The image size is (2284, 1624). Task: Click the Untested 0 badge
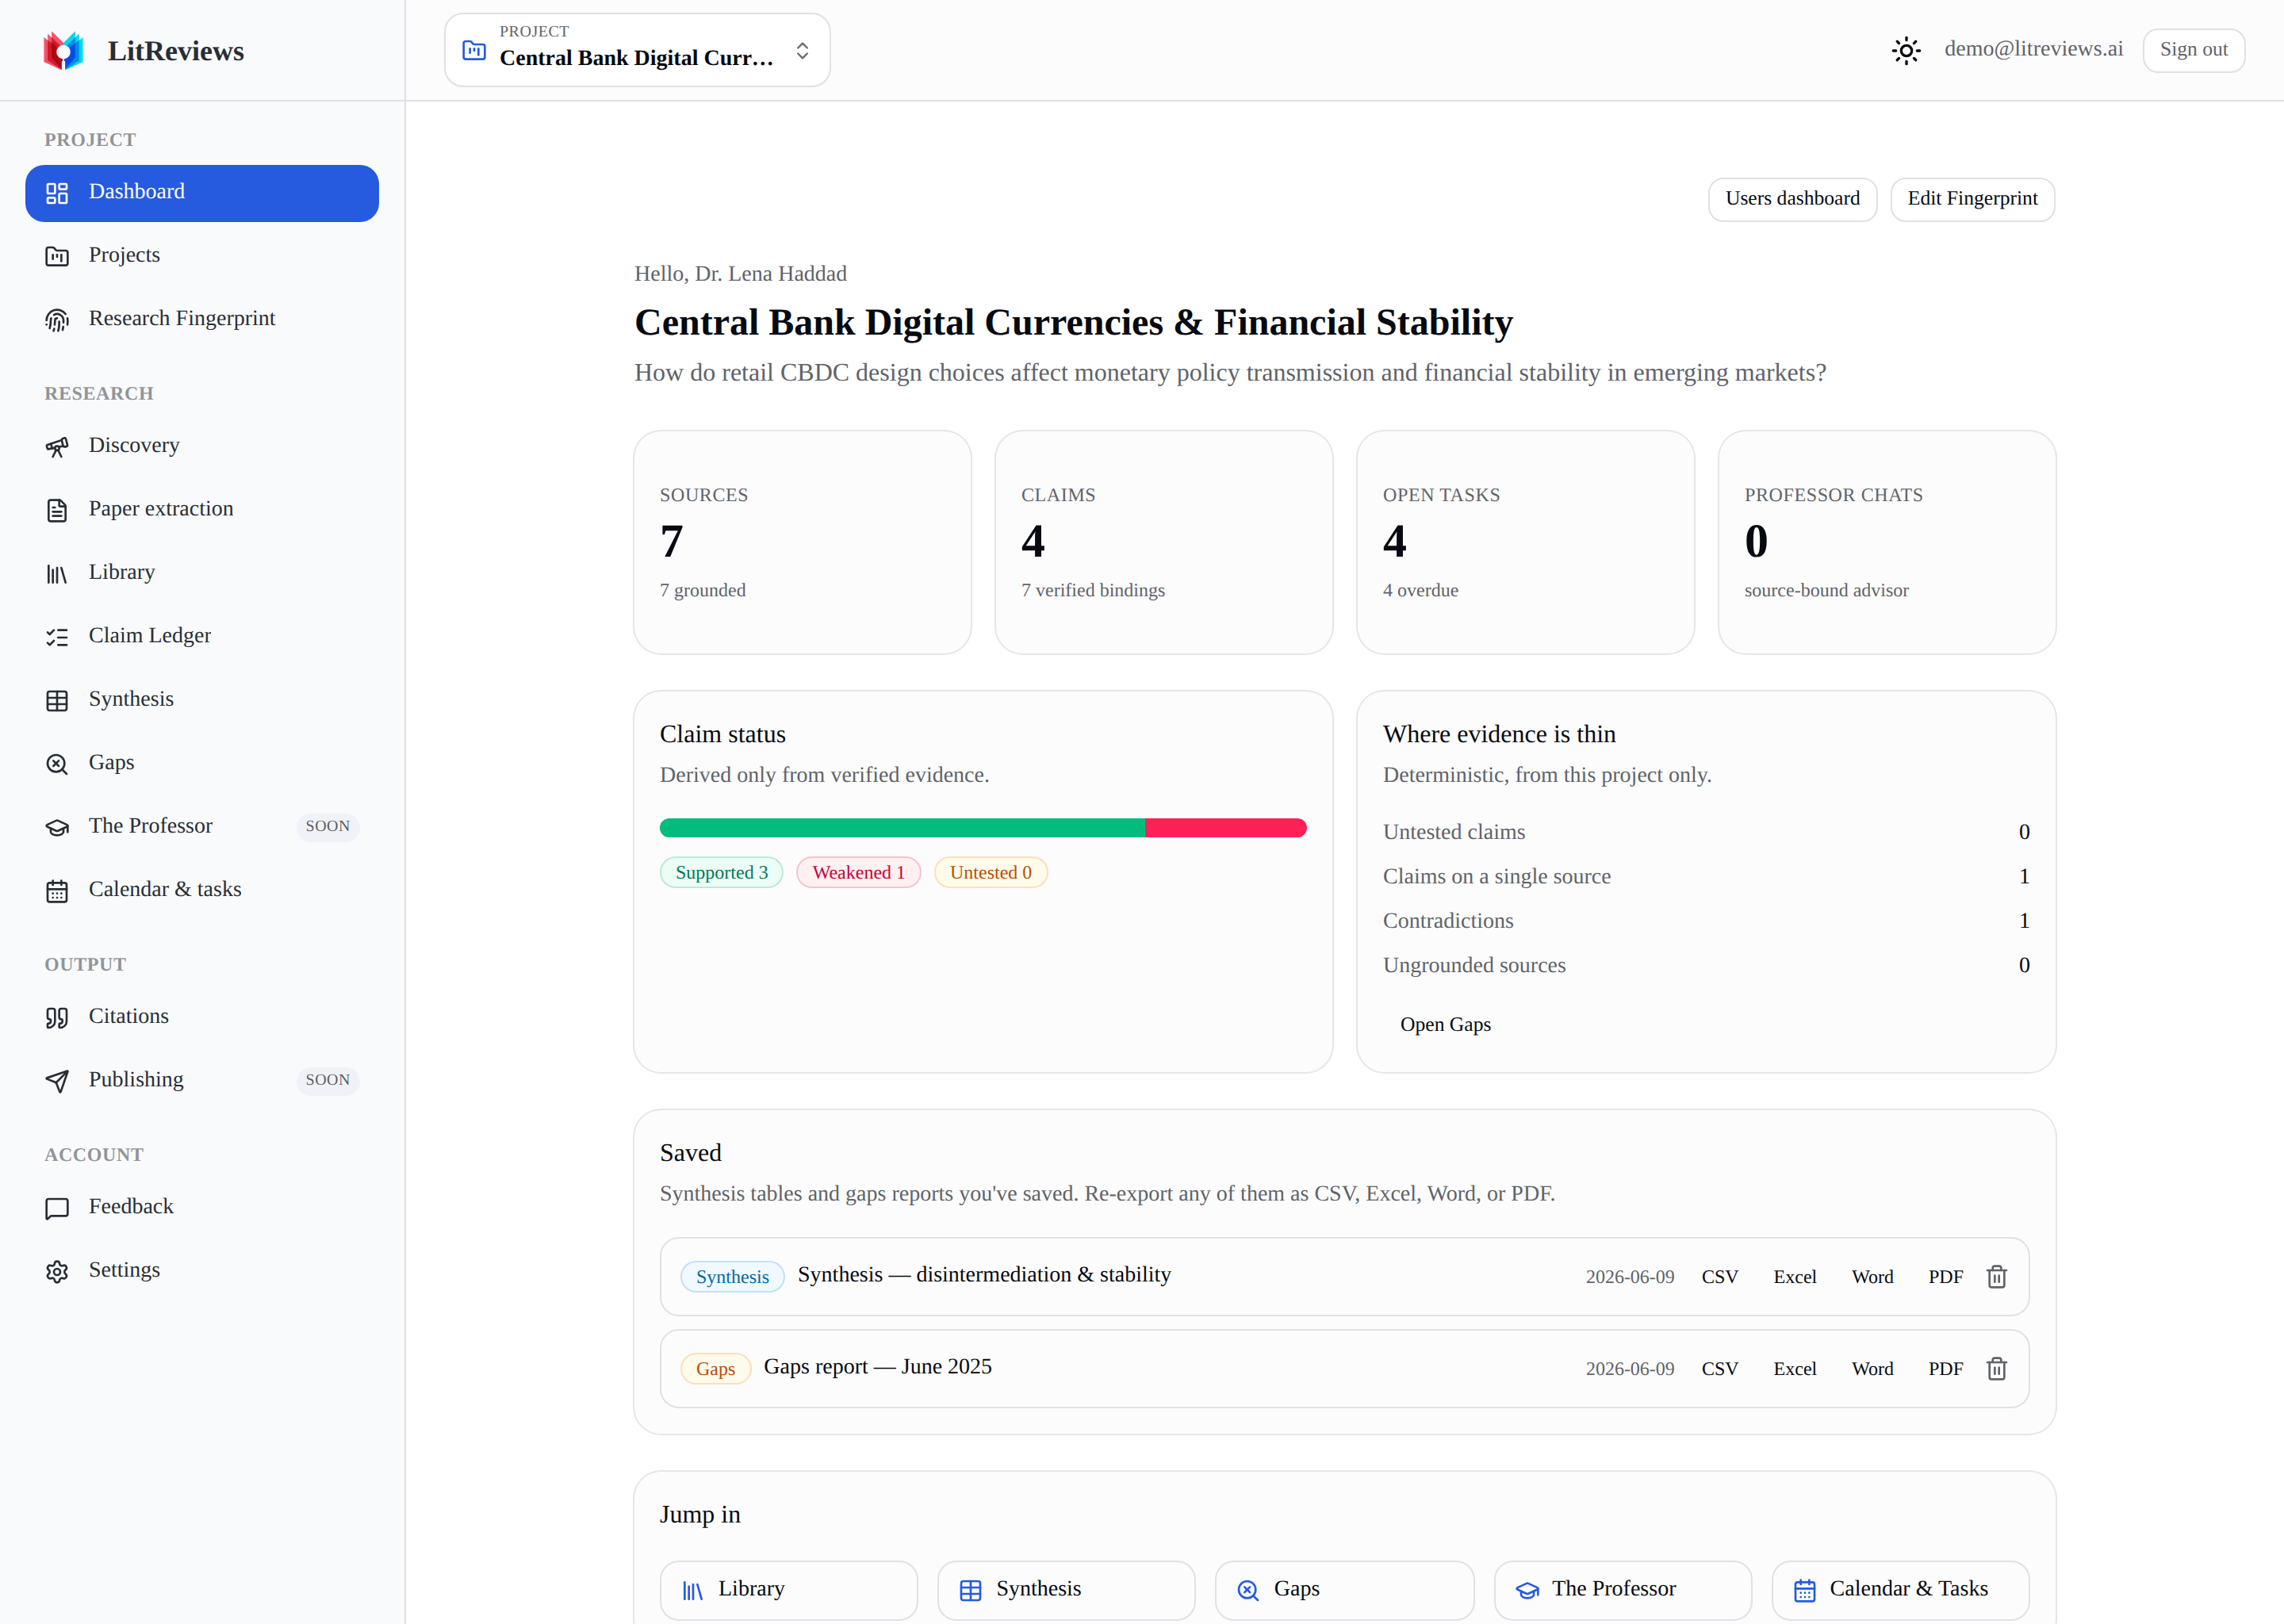pyautogui.click(x=990, y=873)
